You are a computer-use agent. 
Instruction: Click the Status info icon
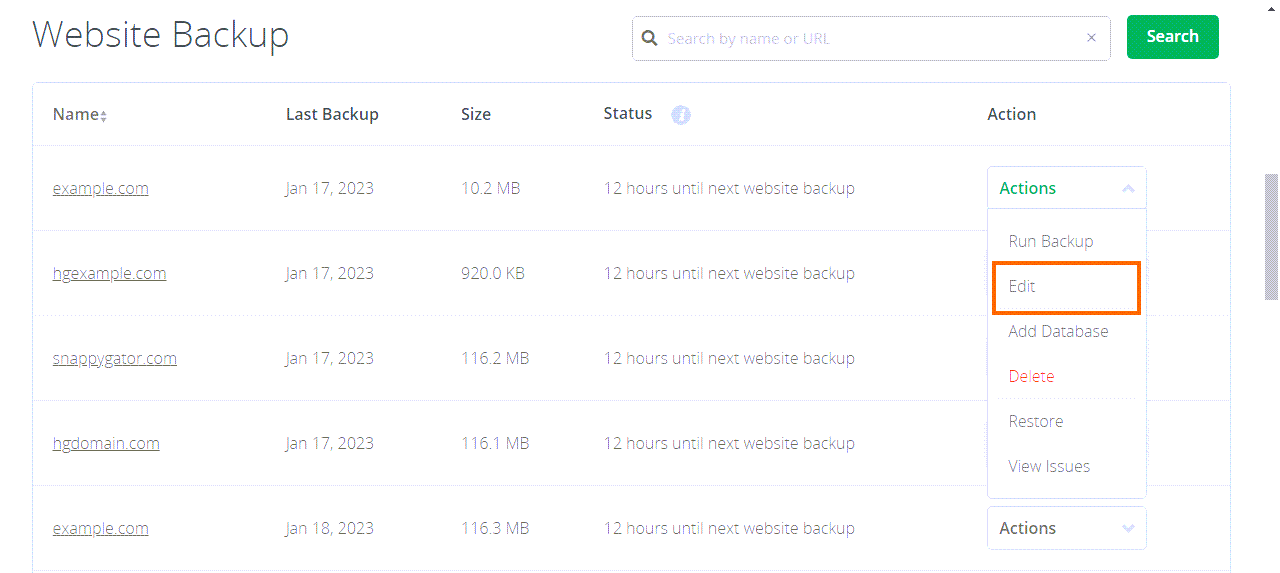681,115
